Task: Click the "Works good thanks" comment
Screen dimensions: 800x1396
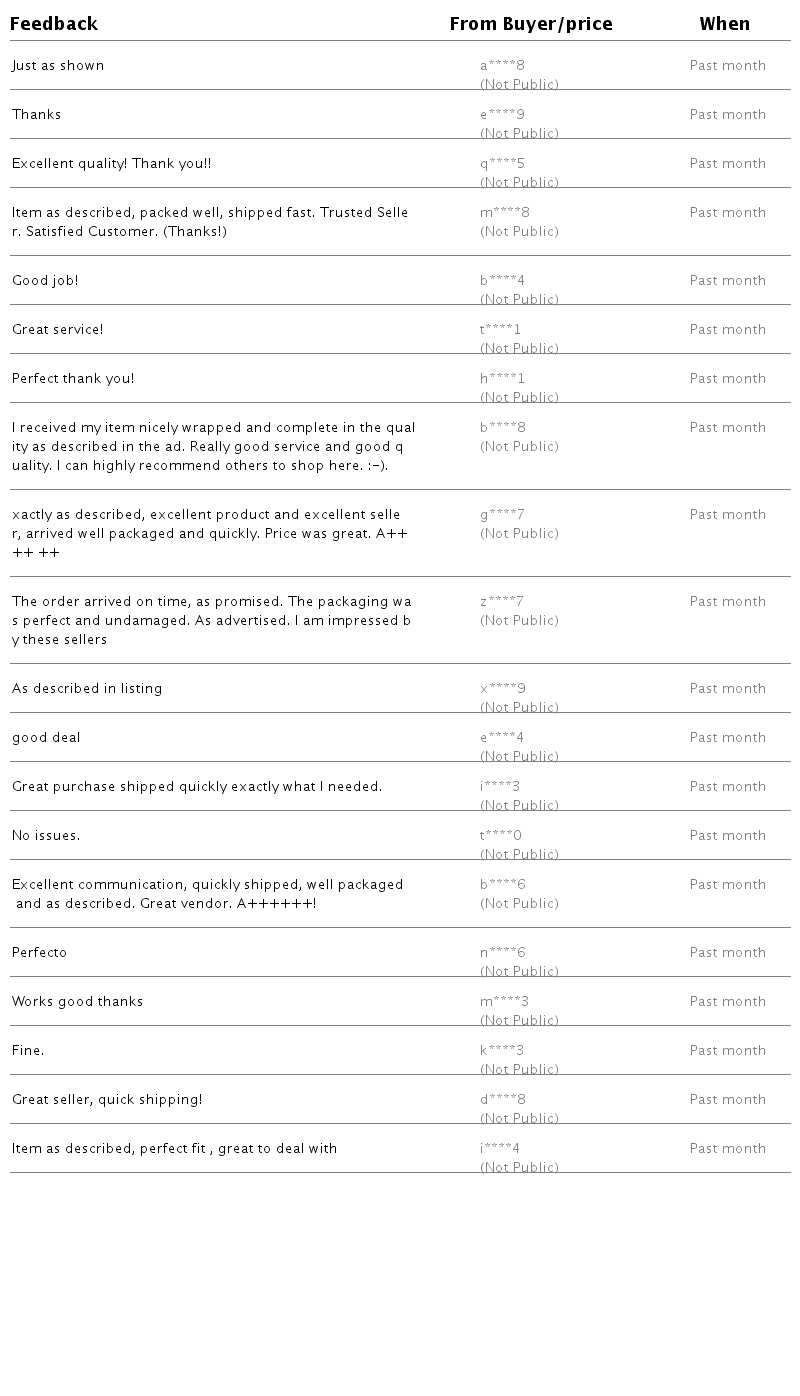Action: tap(77, 1002)
